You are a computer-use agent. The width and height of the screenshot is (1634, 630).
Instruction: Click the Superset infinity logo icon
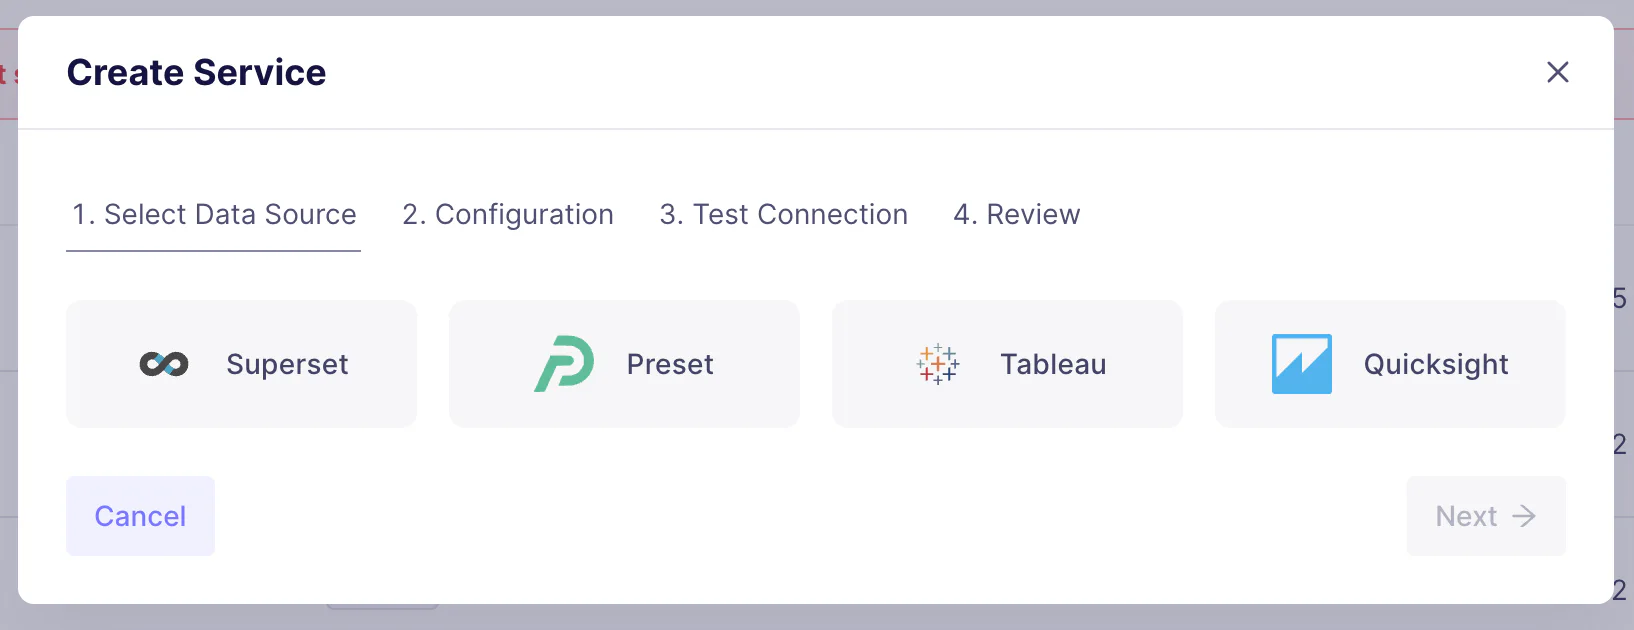point(164,364)
